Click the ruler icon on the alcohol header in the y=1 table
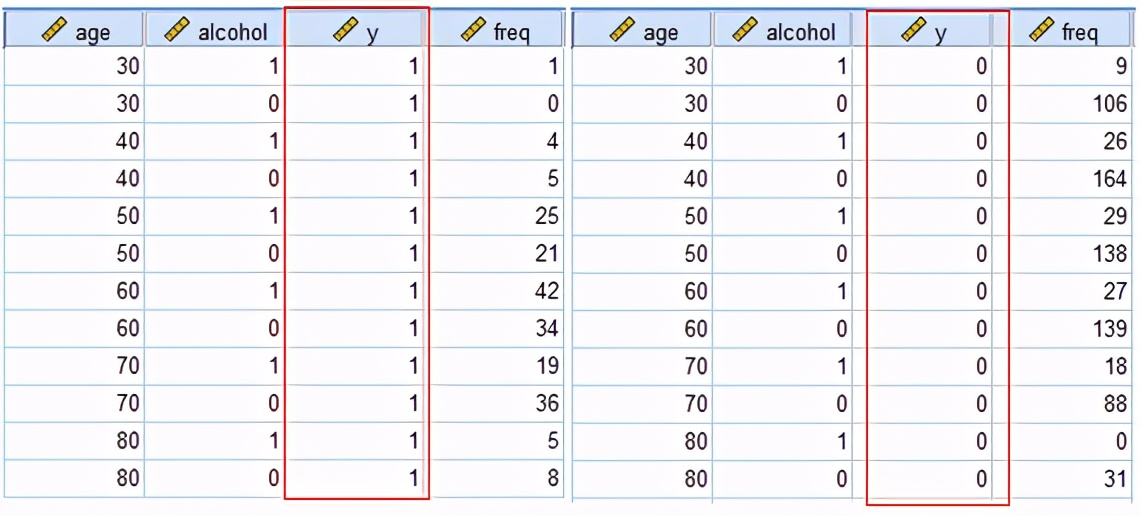1140x516 pixels. point(177,31)
